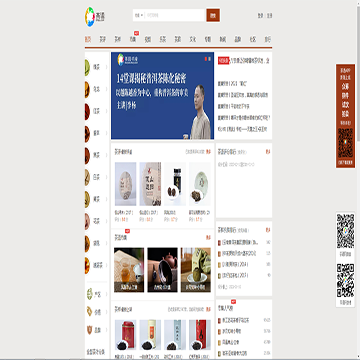360x360 pixels.
Task: Open the green tea-bag pouch article image
Action: point(196,270)
